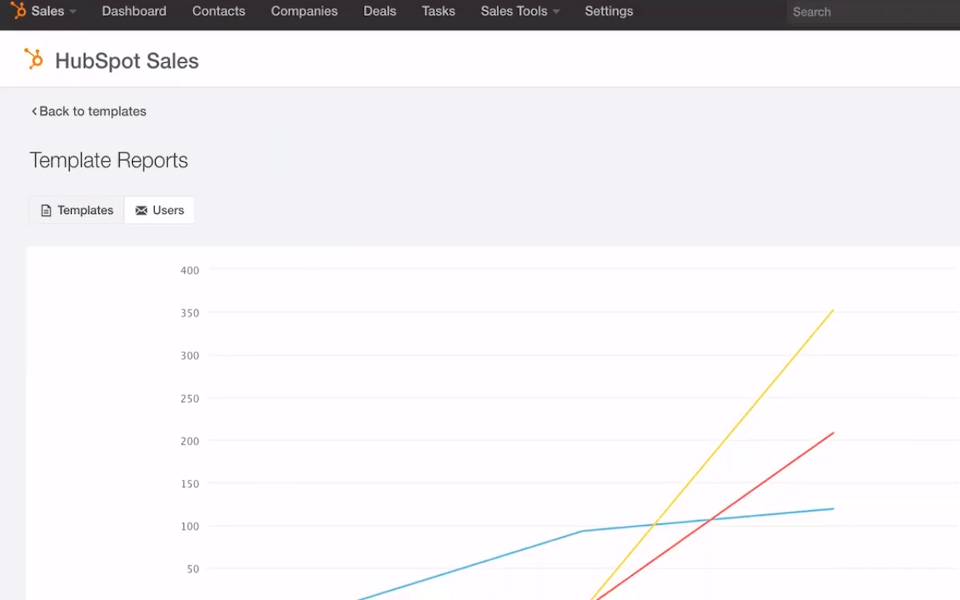The image size is (960, 600).
Task: Click the 300 y-axis label
Action: [190, 356]
